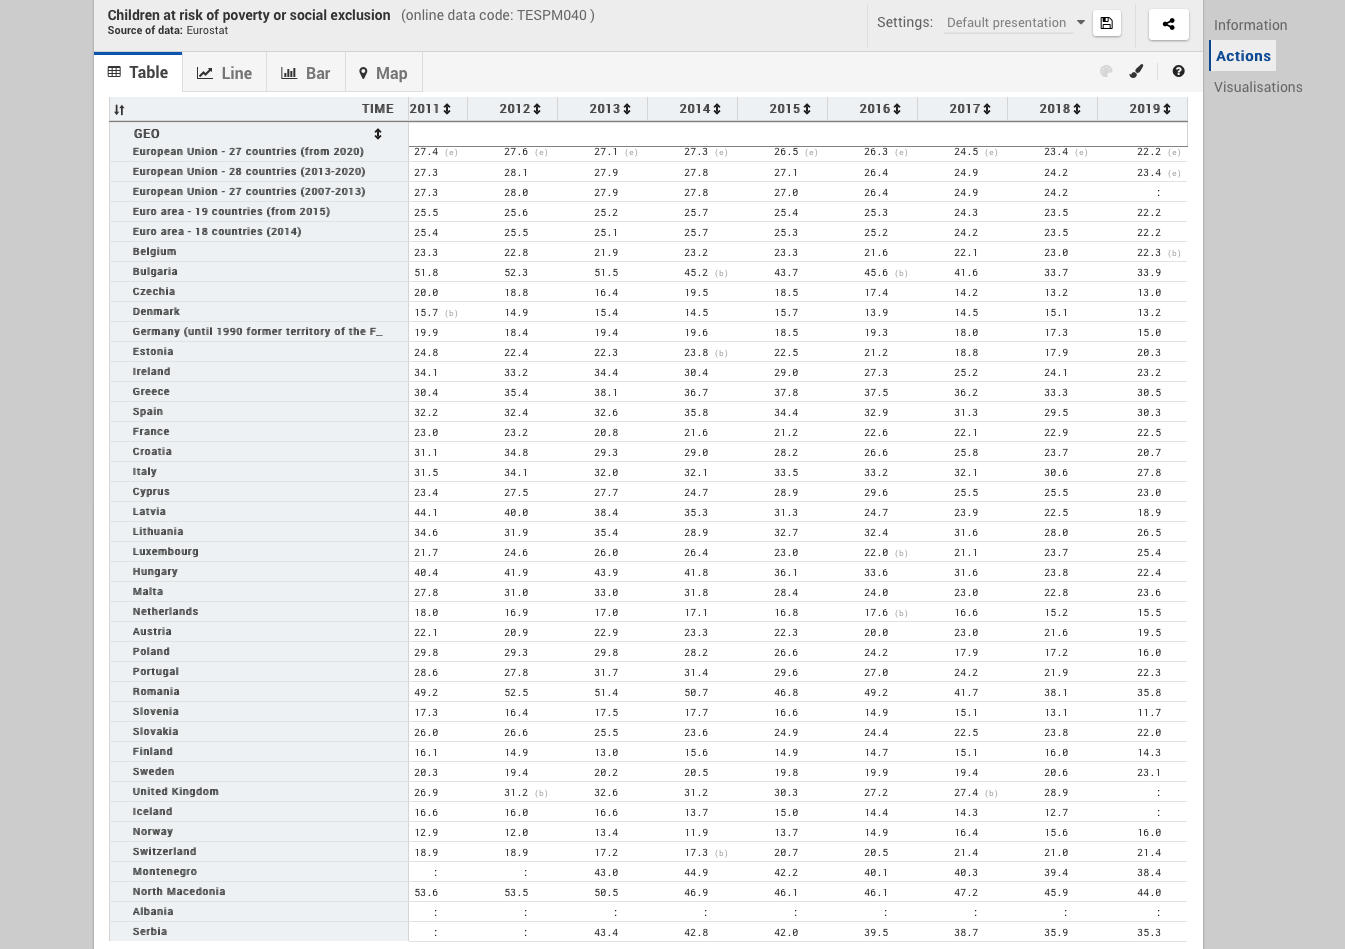Select Euro area - 19 countries row

231,212
